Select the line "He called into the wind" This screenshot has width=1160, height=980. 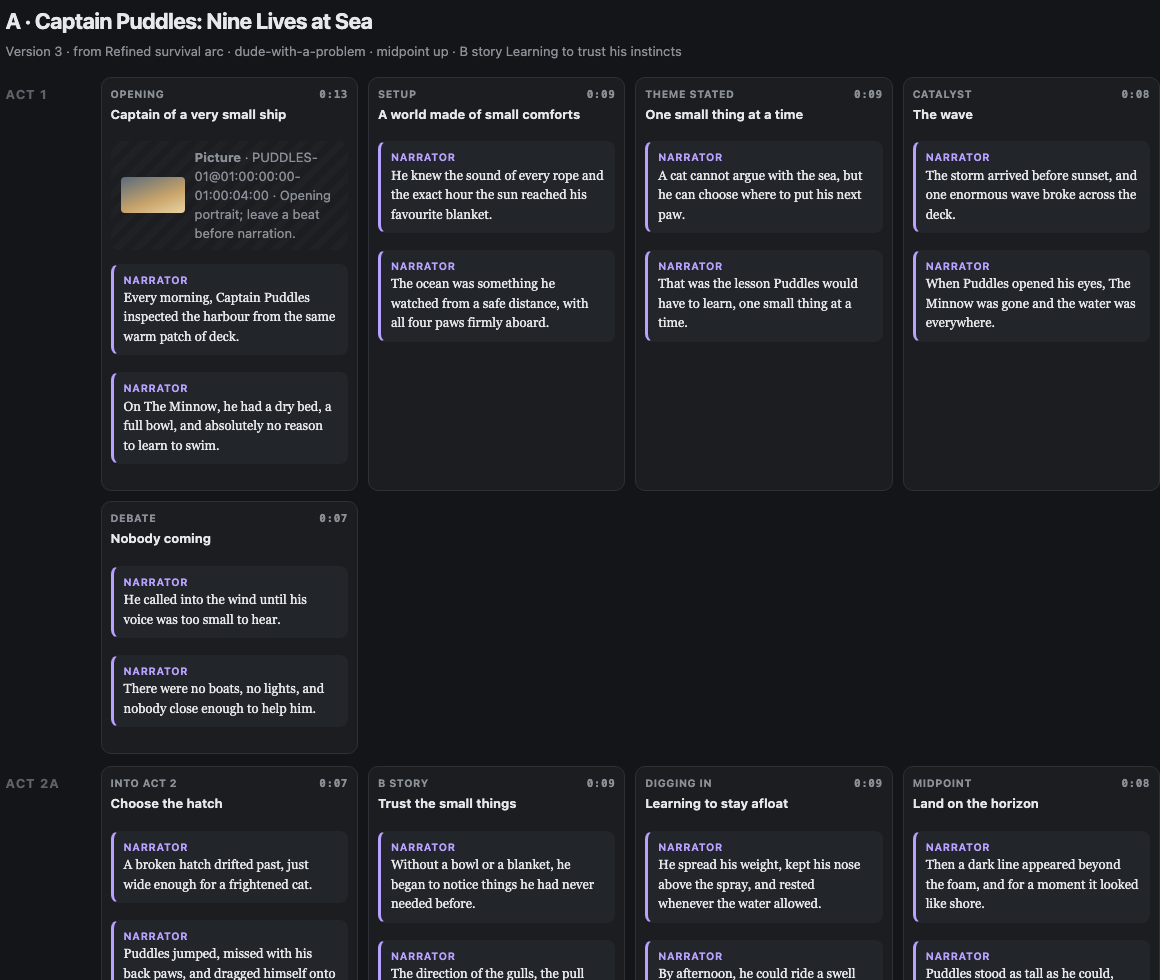tap(229, 601)
